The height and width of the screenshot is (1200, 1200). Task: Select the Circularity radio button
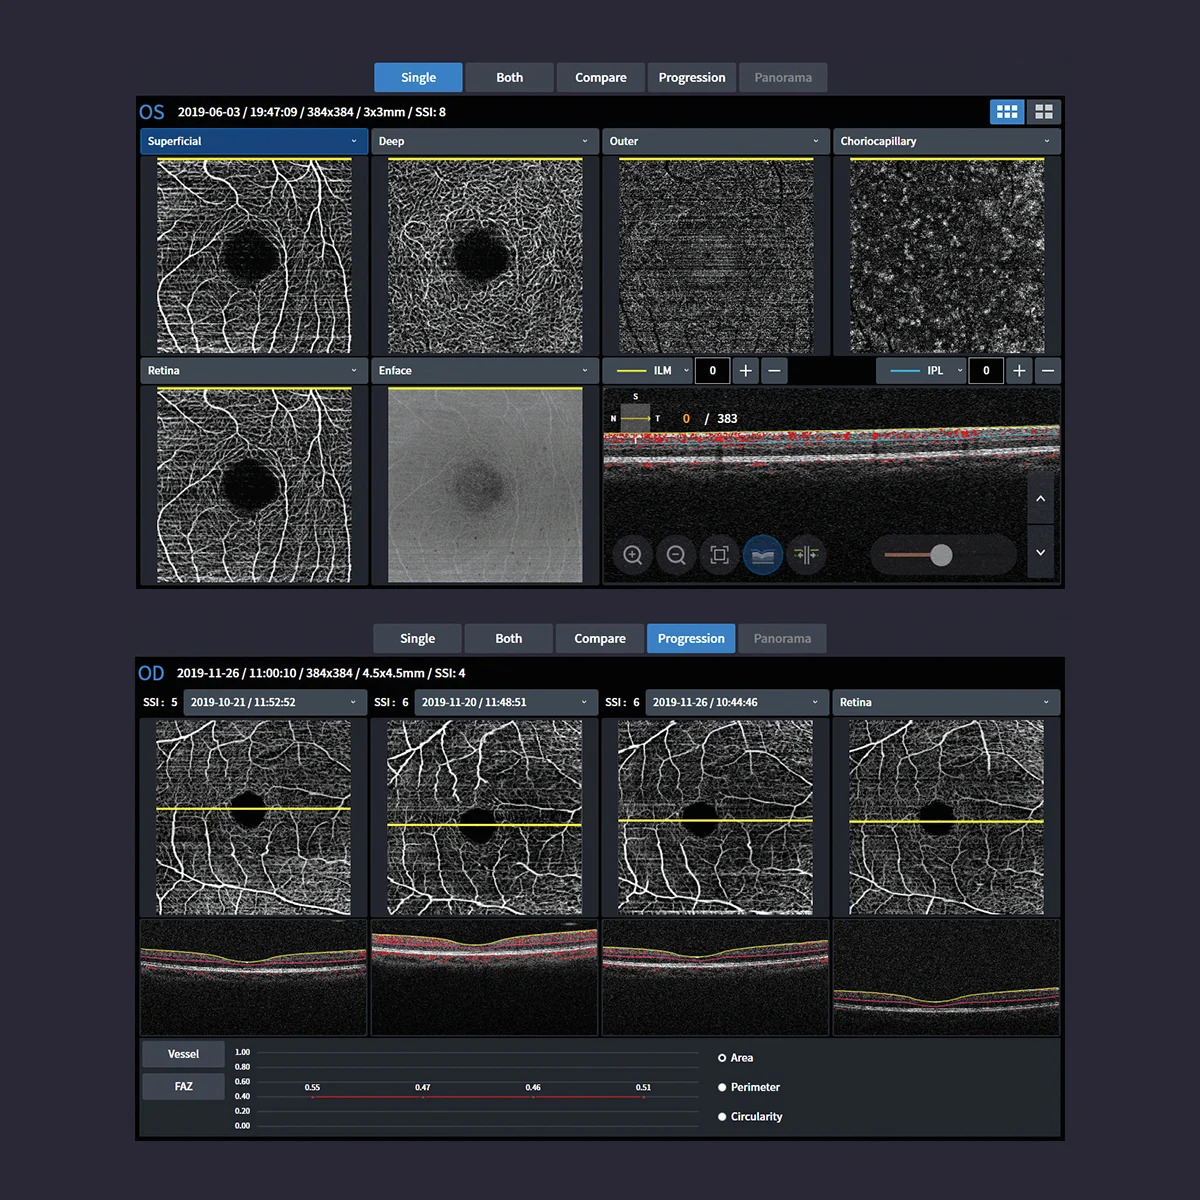(x=722, y=1117)
